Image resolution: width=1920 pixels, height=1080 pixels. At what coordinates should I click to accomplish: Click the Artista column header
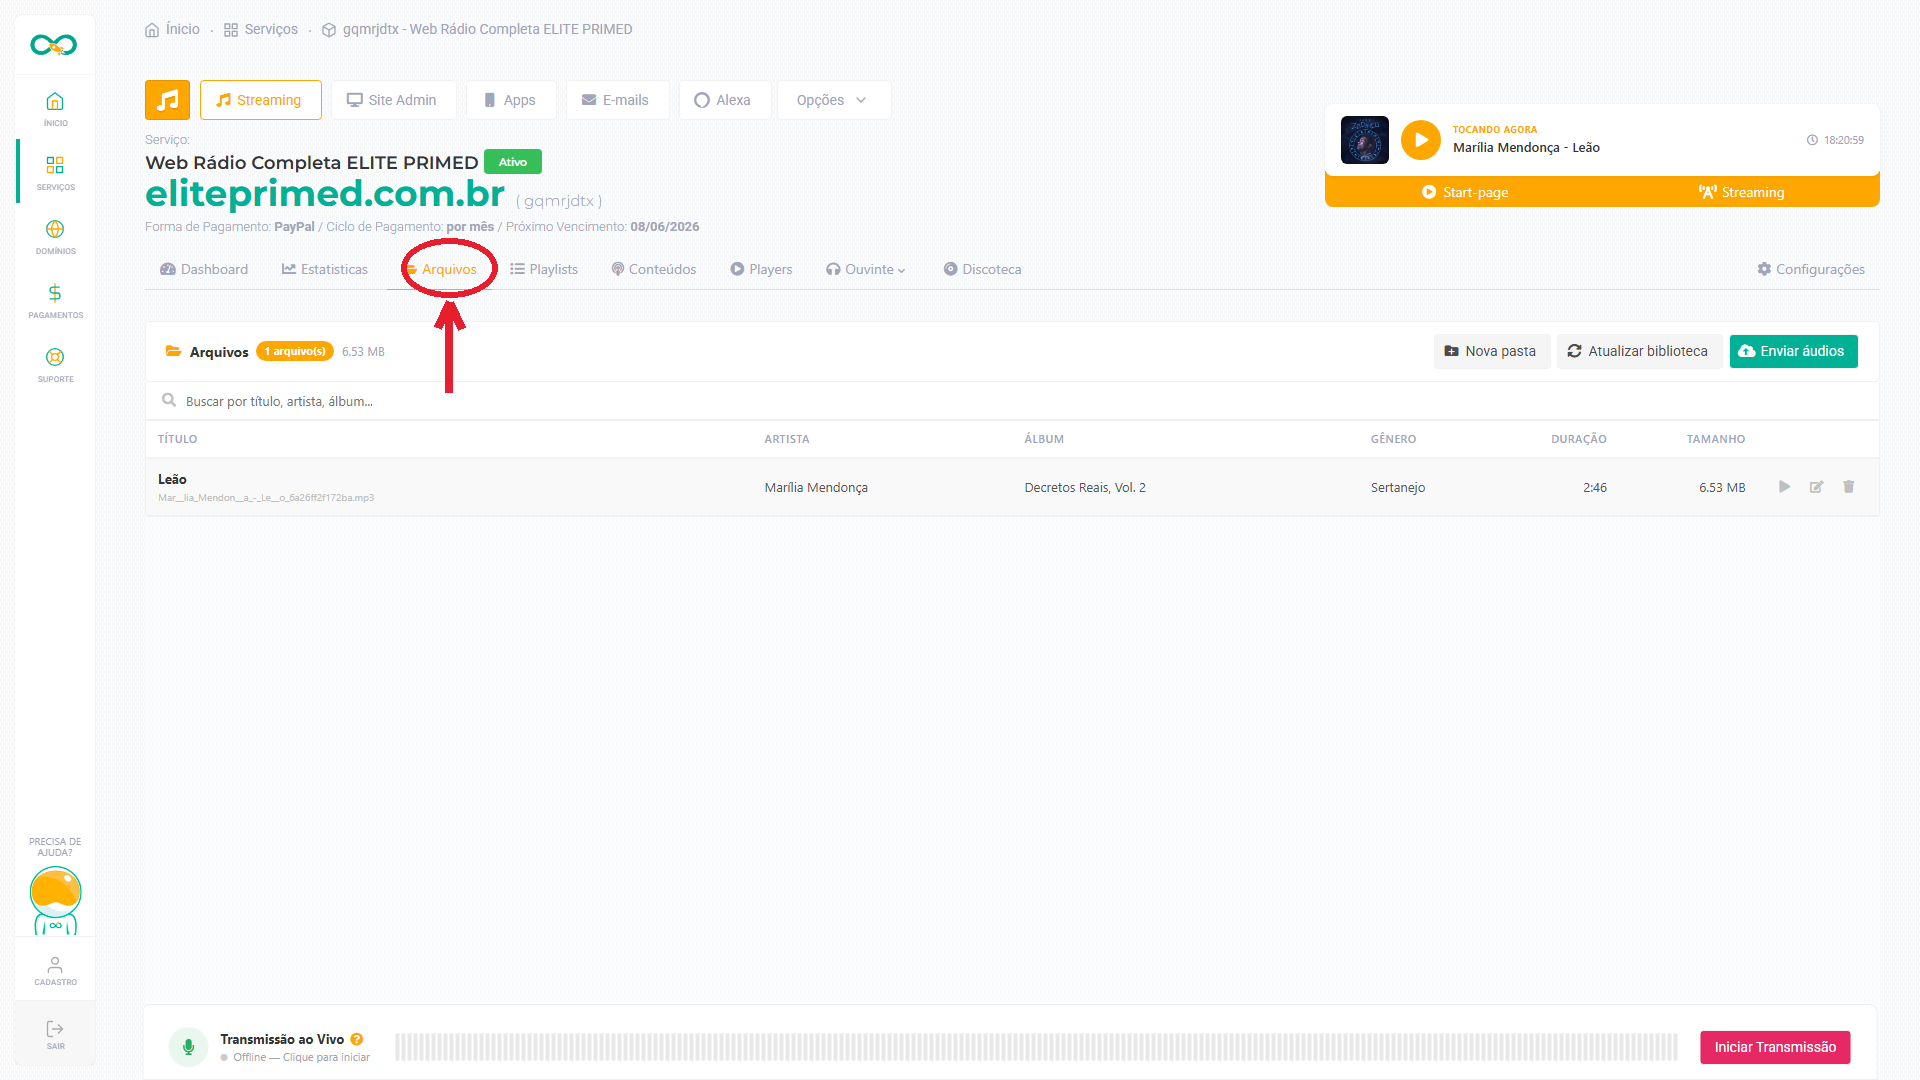point(787,439)
